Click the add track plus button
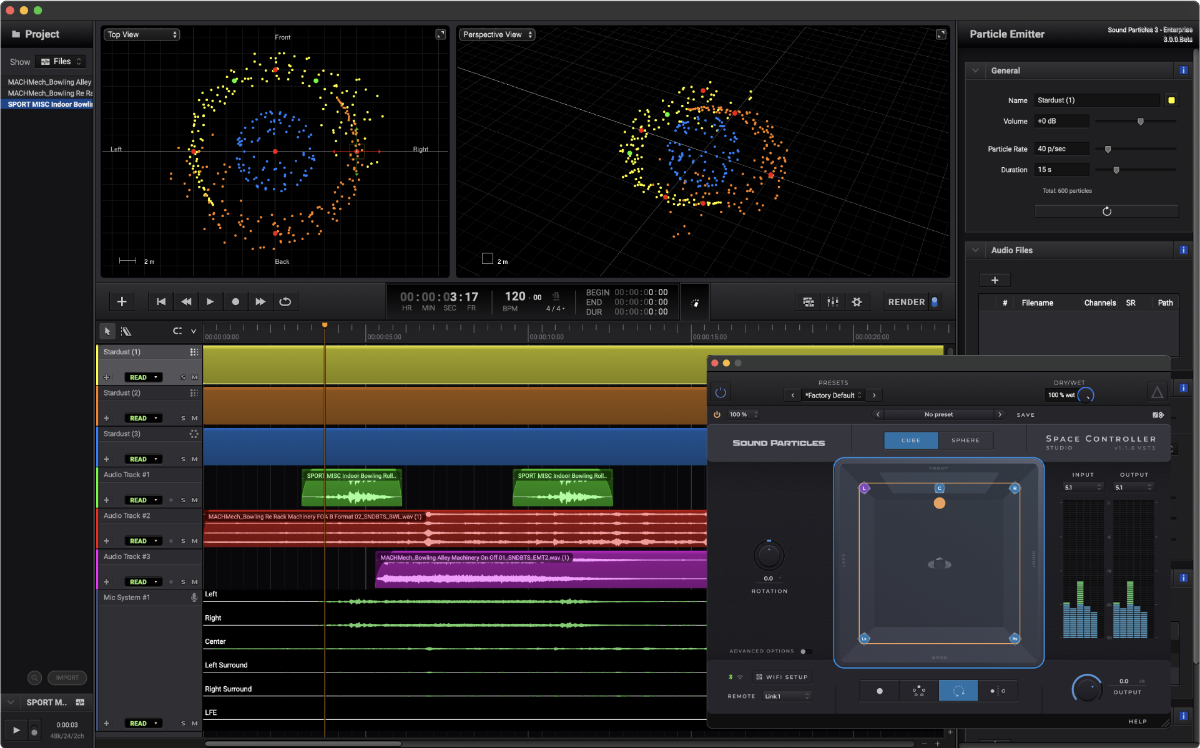The image size is (1200, 748). [122, 301]
